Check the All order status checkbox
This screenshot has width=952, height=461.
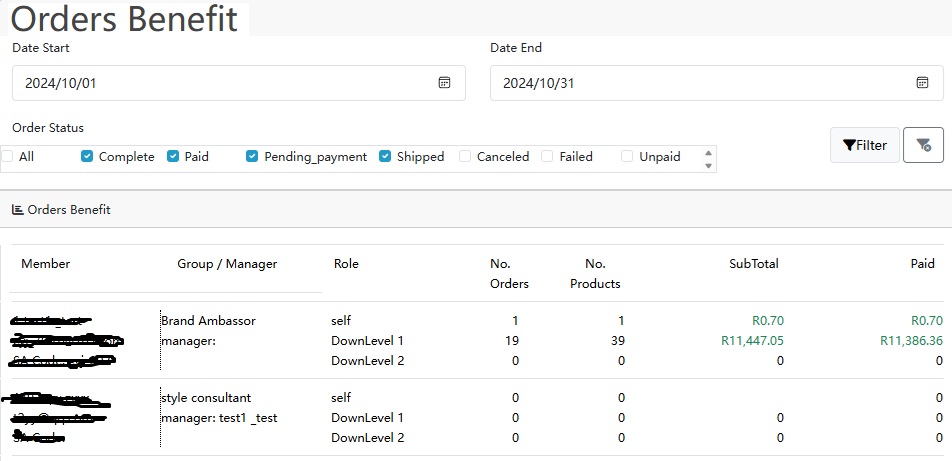click(8, 157)
